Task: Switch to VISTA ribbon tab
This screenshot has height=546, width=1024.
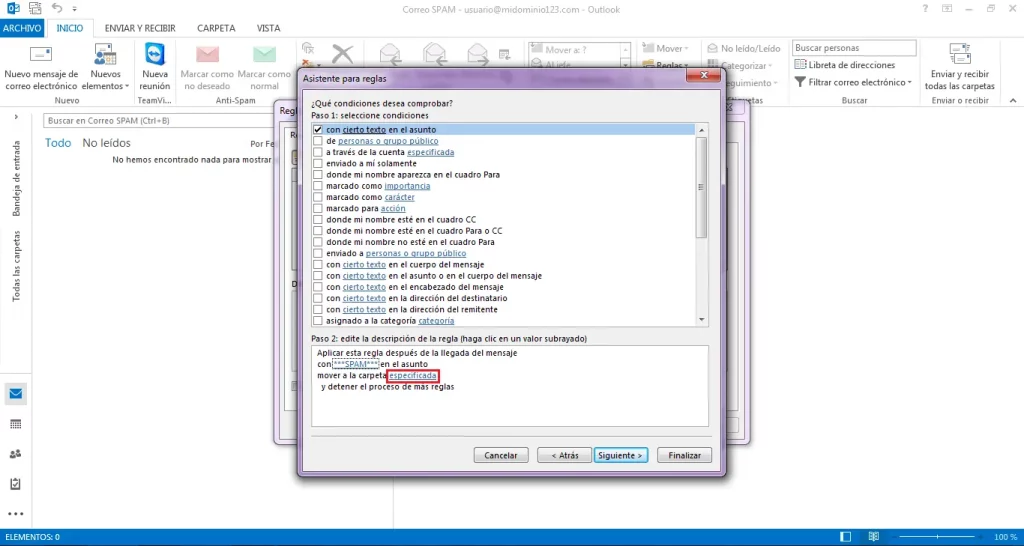Action: [x=268, y=28]
